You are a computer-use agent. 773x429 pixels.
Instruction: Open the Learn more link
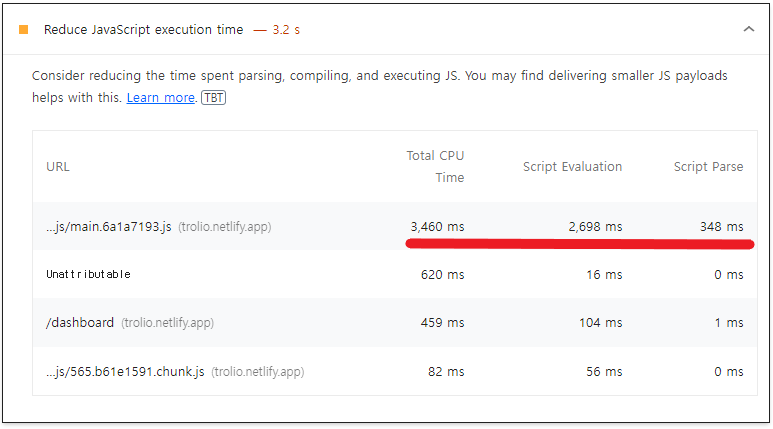click(161, 98)
